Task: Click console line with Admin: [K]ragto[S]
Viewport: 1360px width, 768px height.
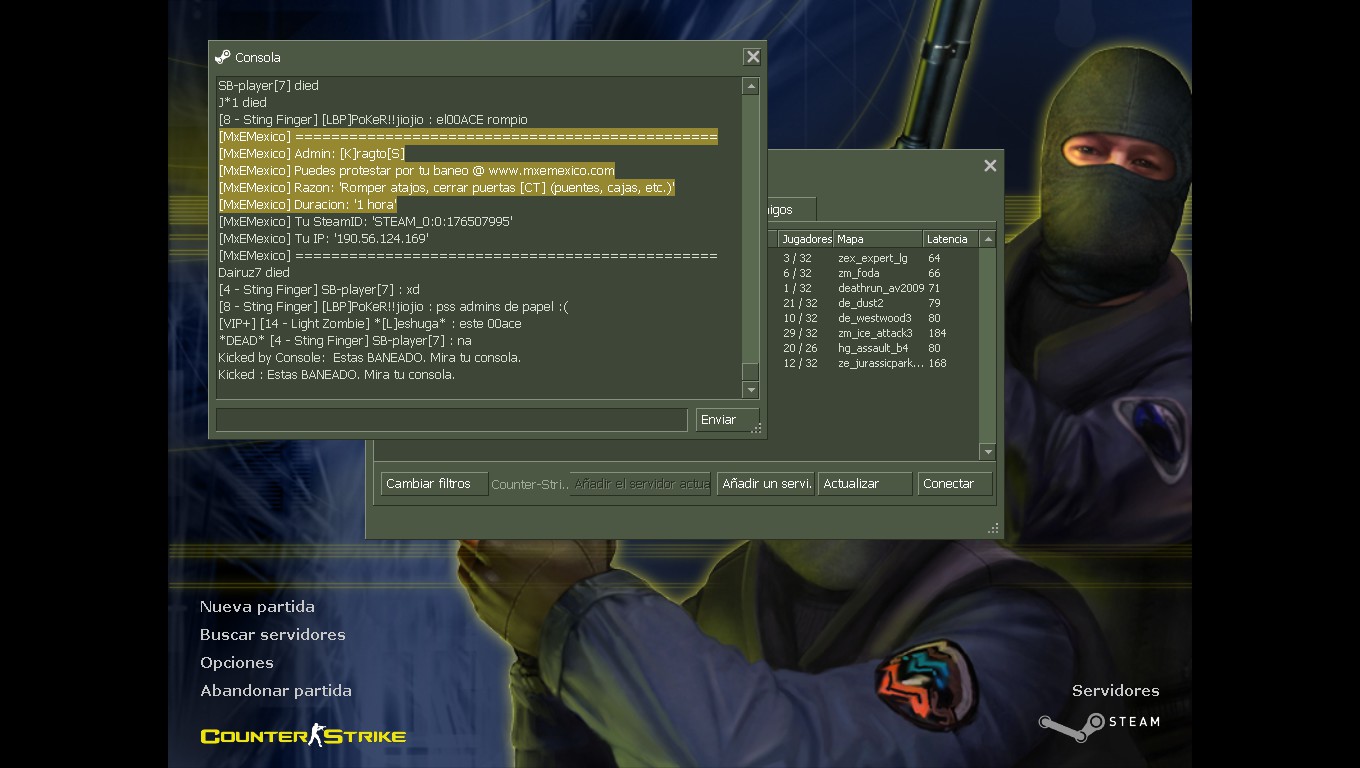Action: (312, 154)
